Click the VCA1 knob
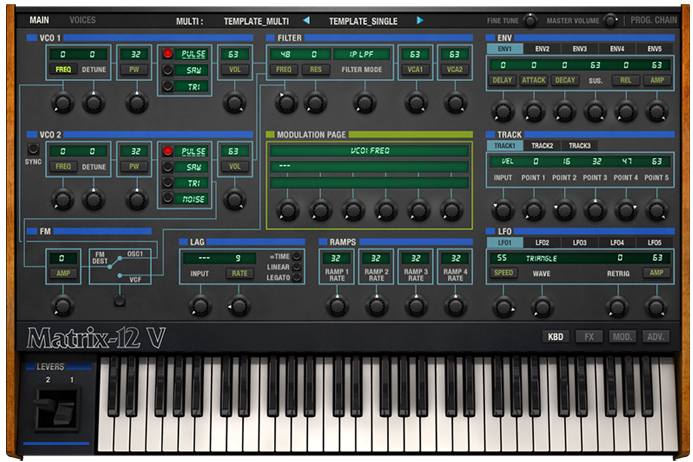The height and width of the screenshot is (462, 693). (x=415, y=103)
